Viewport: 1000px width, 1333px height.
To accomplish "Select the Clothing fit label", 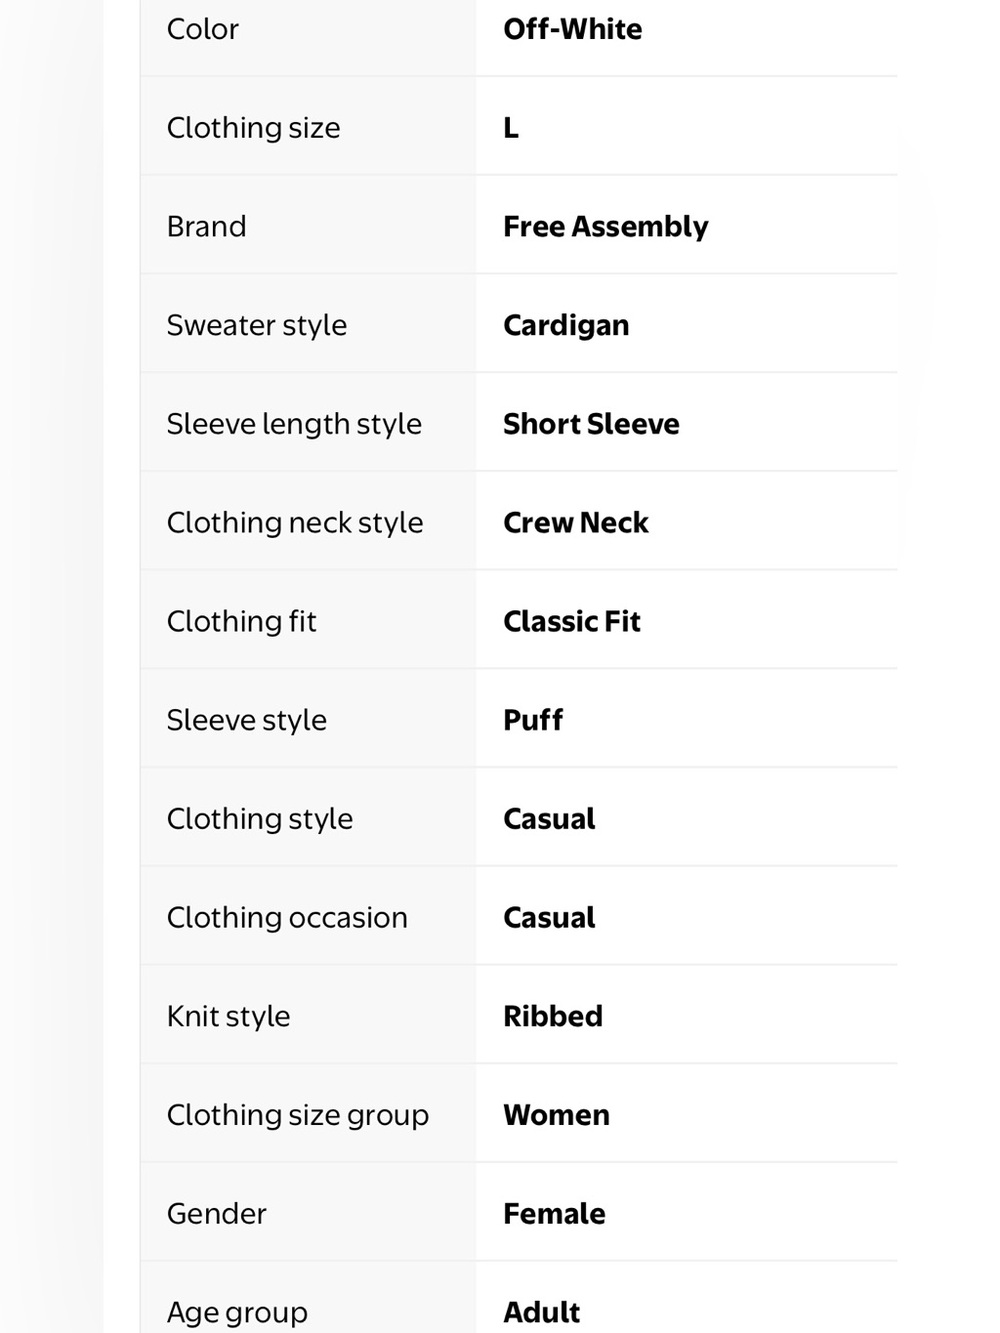I will [241, 622].
